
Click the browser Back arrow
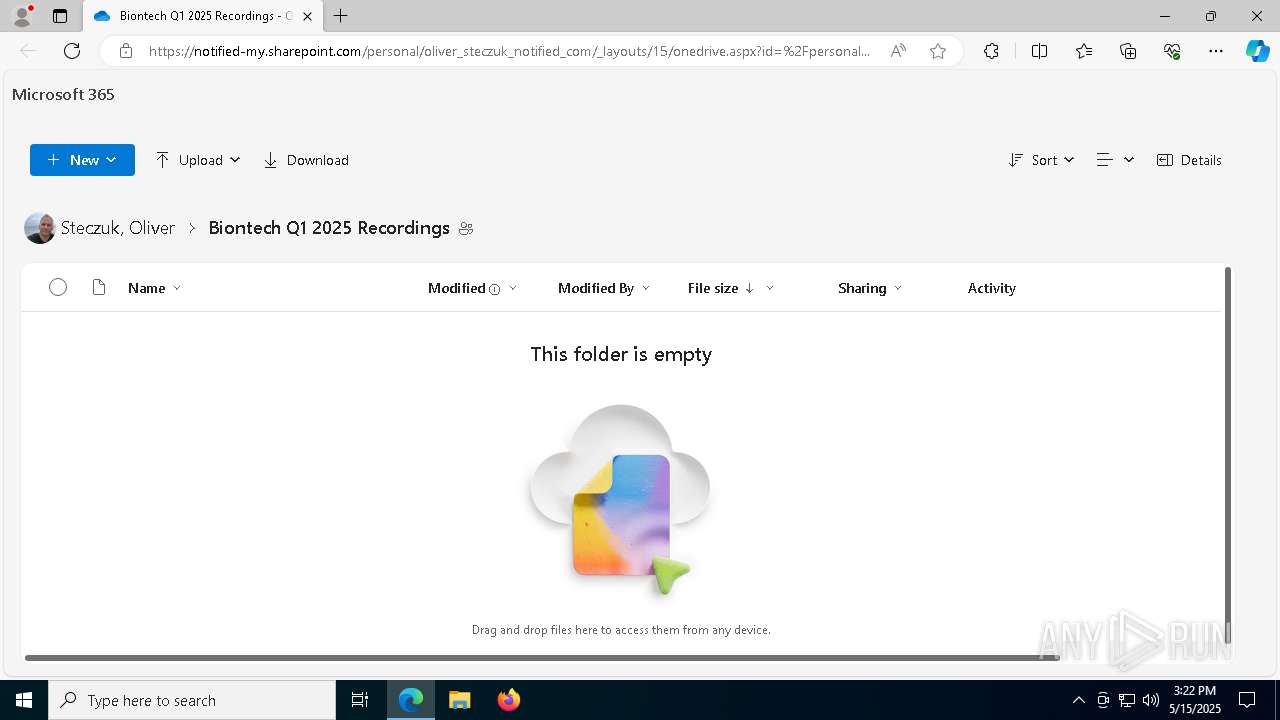tap(28, 51)
